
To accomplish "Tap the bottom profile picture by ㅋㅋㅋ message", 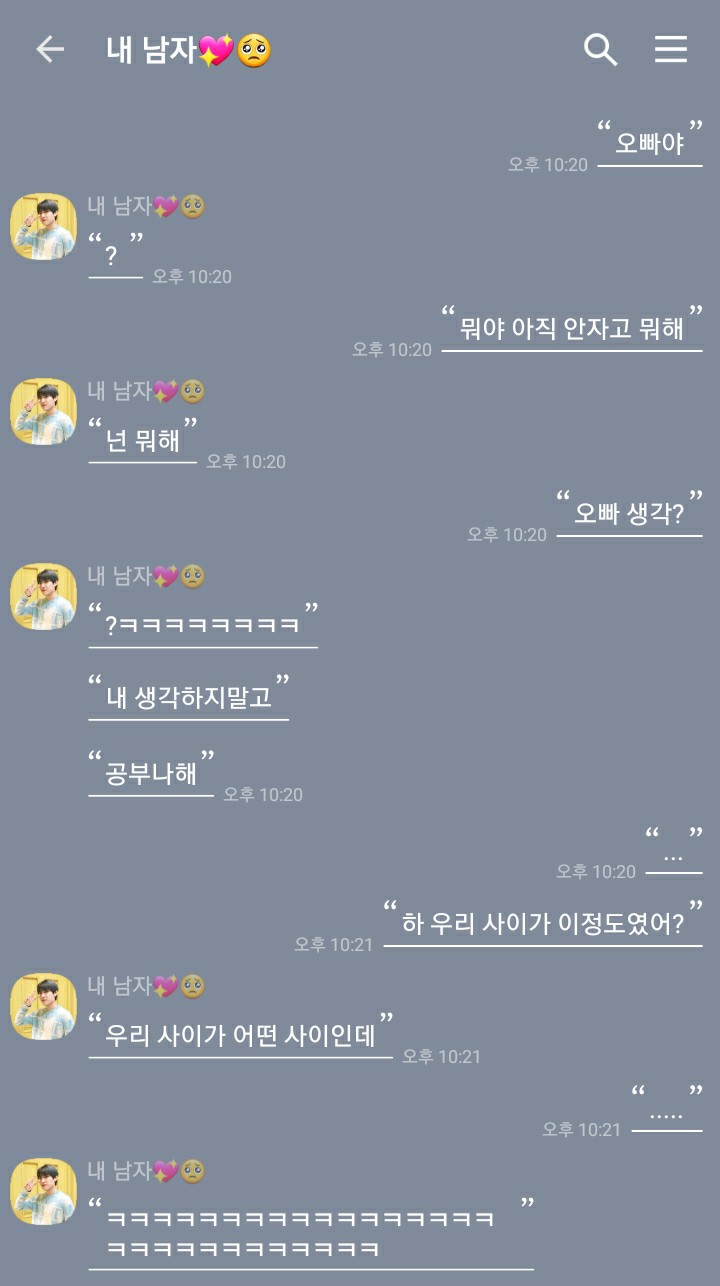I will (43, 1191).
